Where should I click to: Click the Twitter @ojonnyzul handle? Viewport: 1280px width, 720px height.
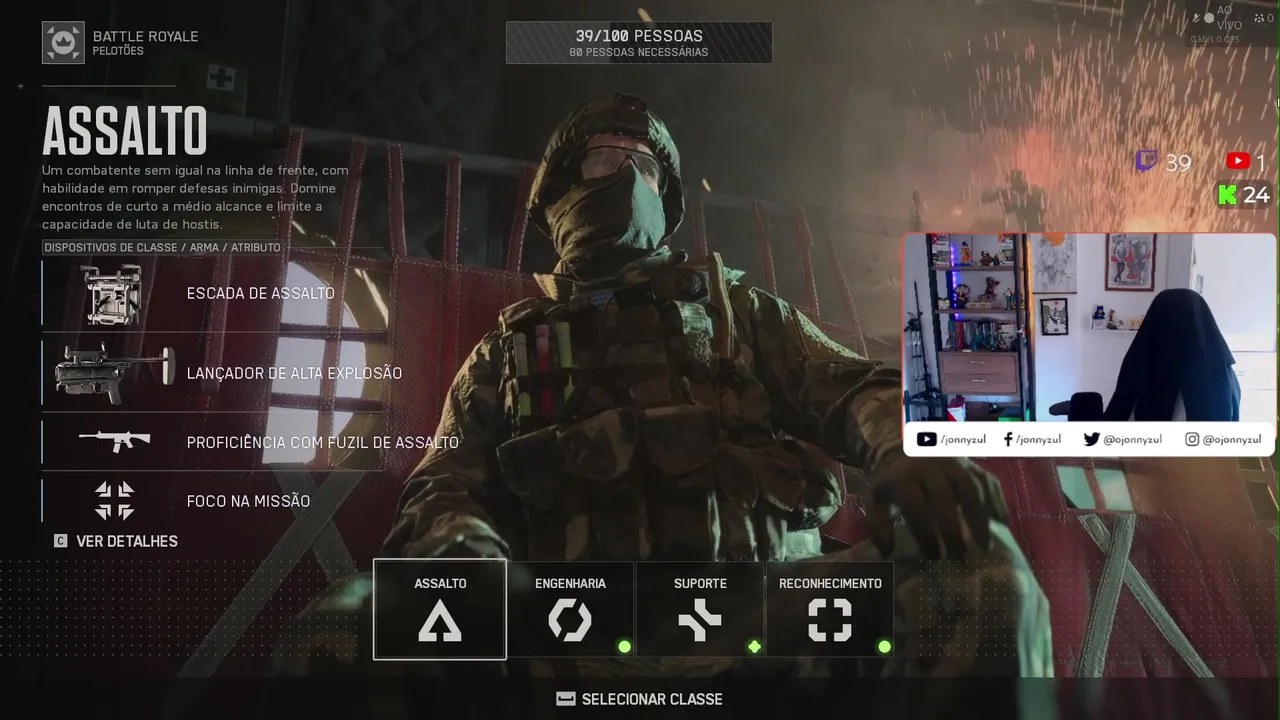click(1123, 439)
